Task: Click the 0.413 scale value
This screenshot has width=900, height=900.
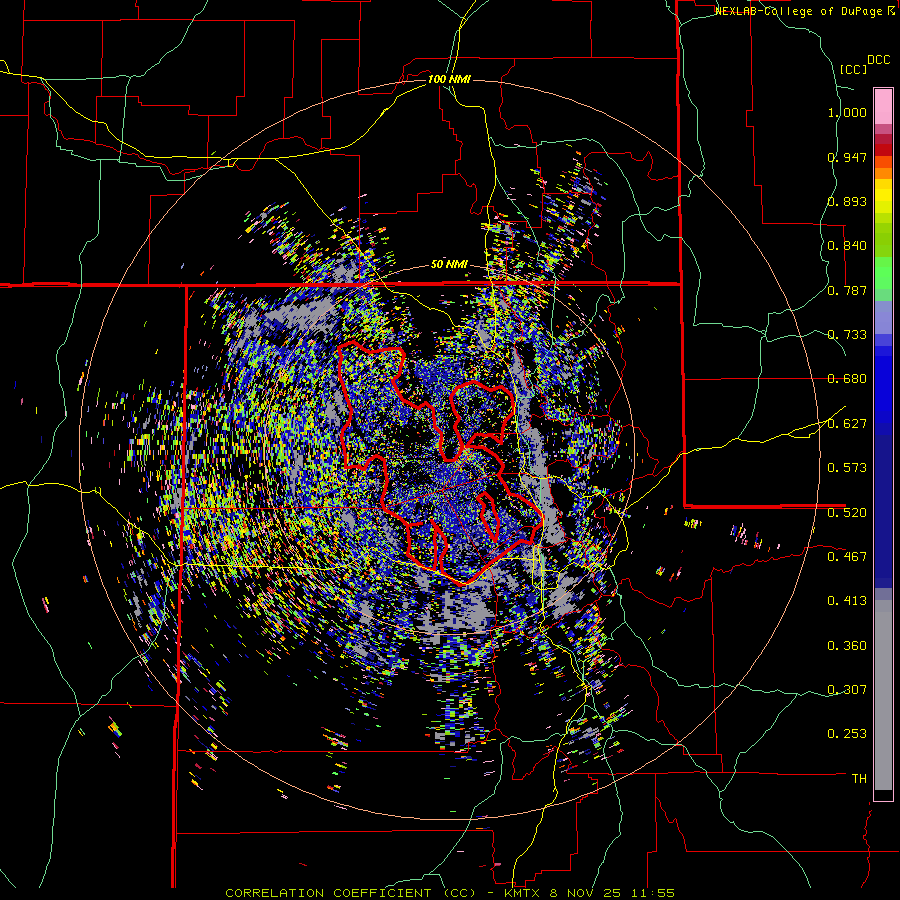Action: coord(847,601)
